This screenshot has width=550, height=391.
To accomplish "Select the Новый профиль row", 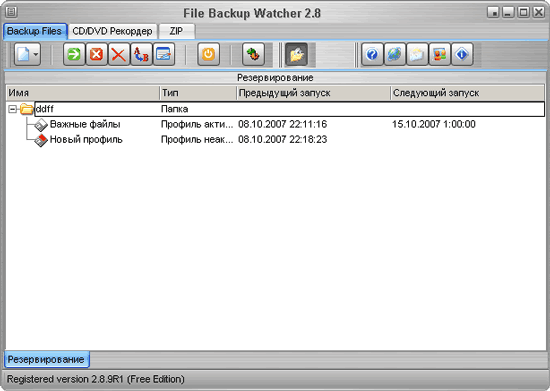I will click(86, 140).
